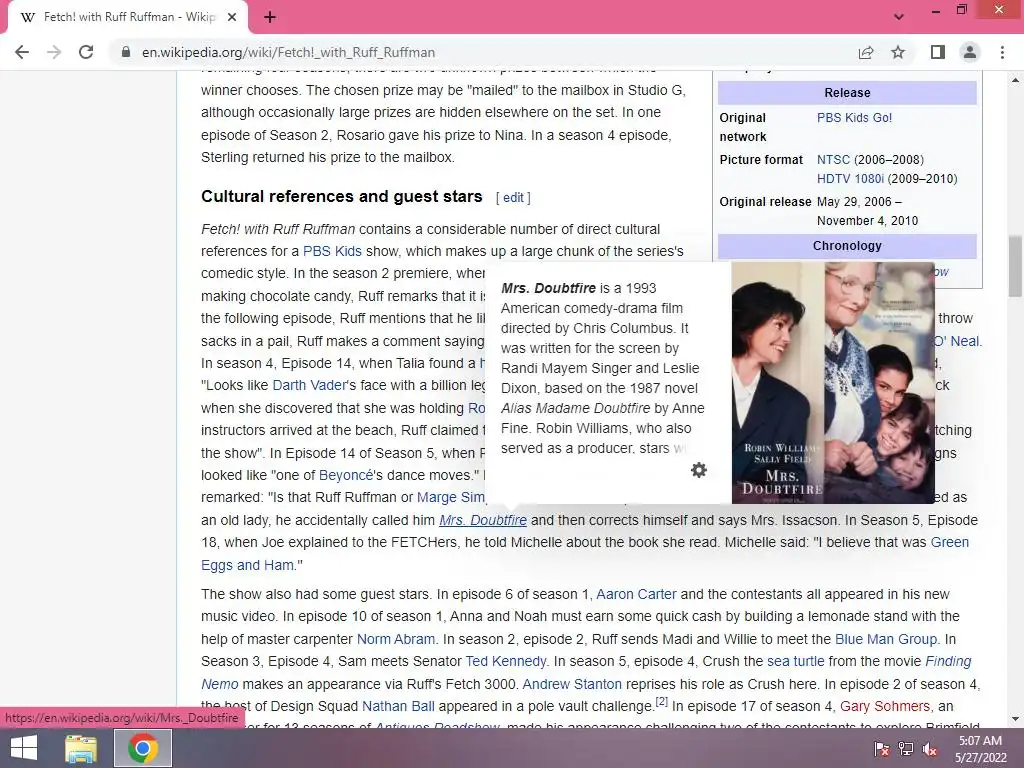Open the Chrome profile menu
Image resolution: width=1024 pixels, height=768 pixels.
click(970, 52)
